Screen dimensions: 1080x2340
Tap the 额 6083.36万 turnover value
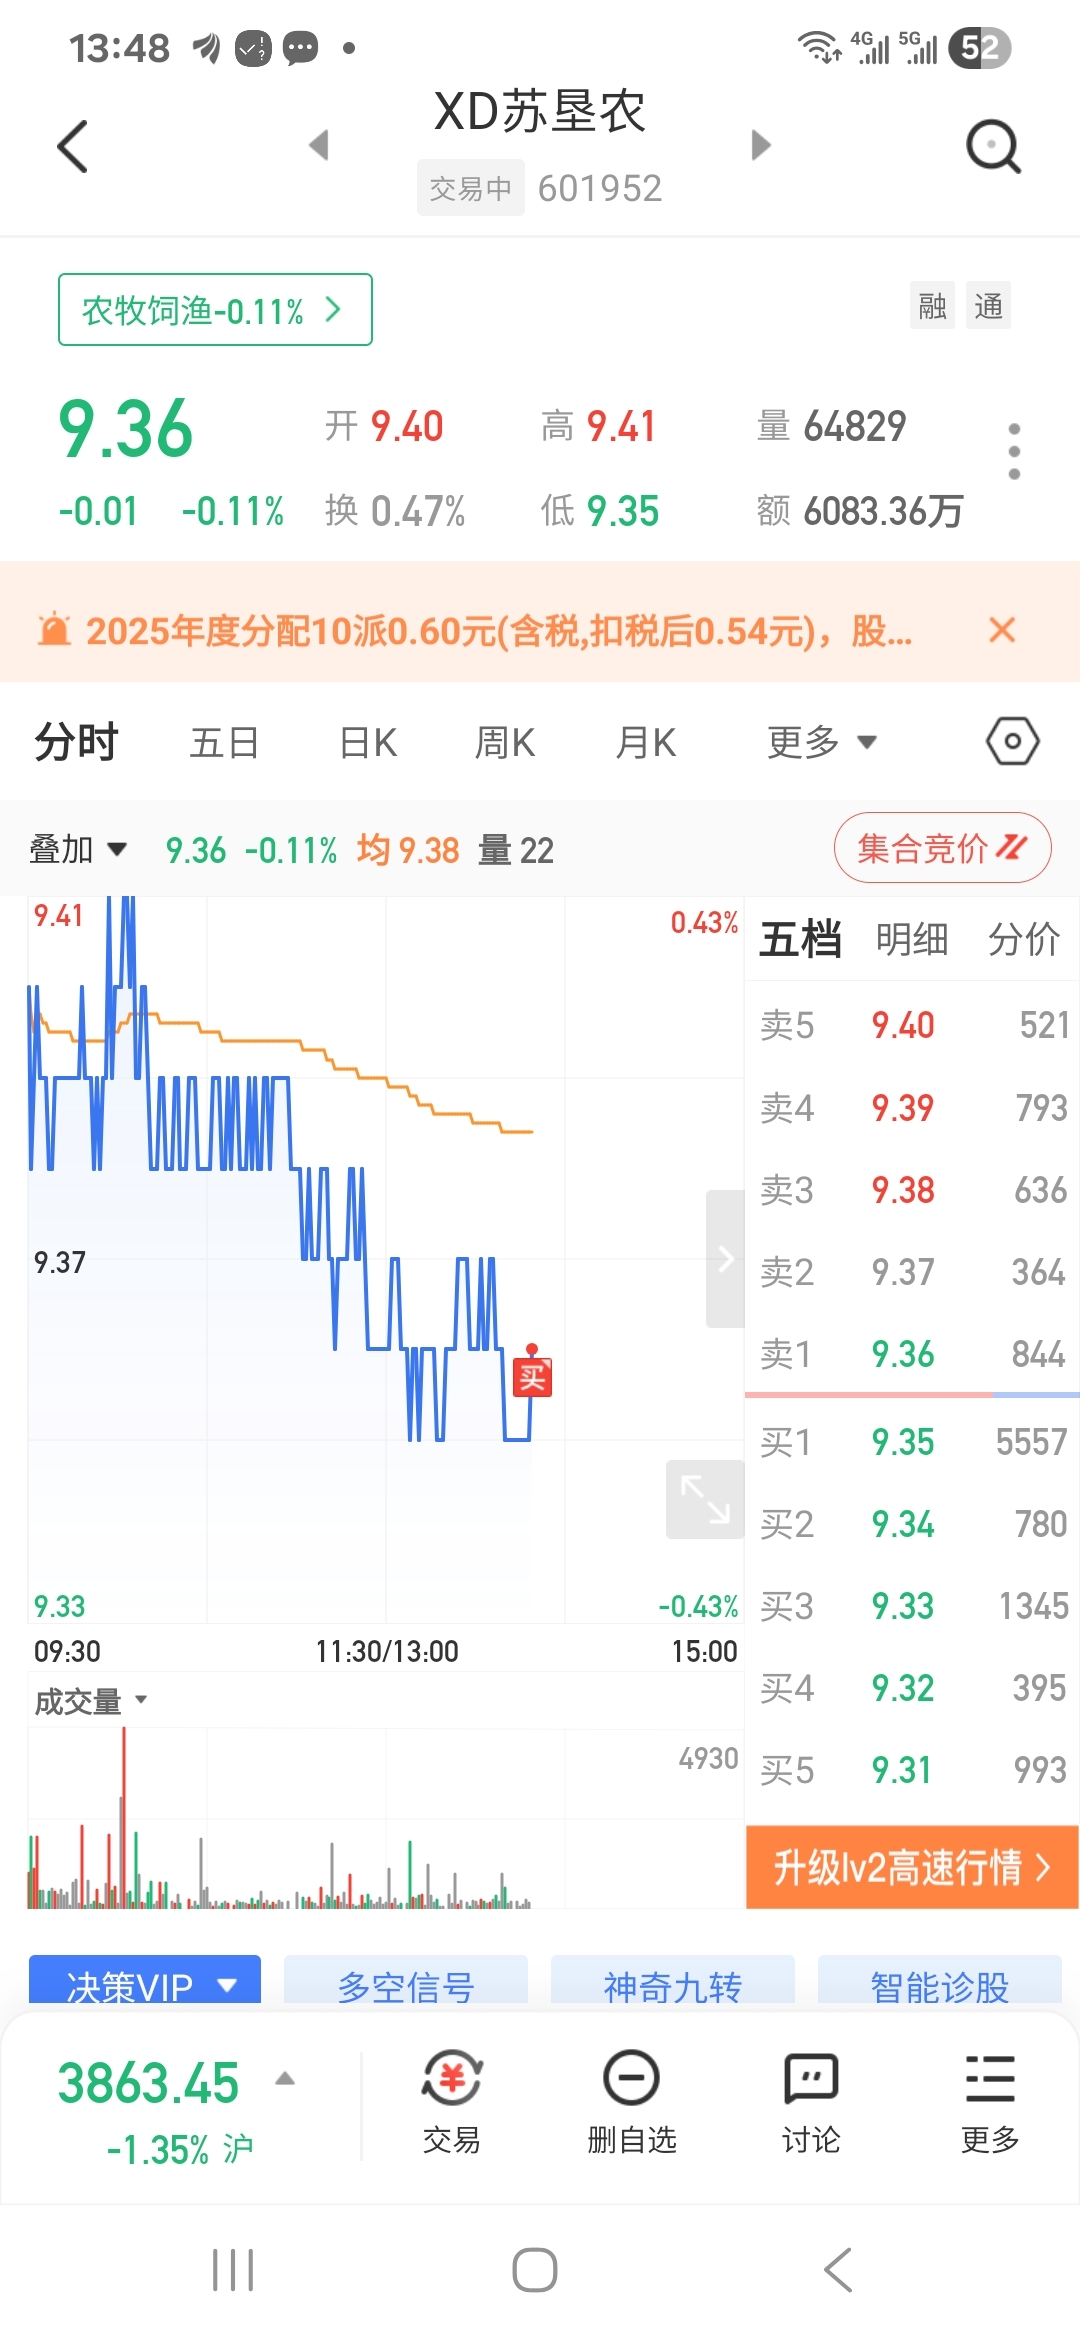pos(860,511)
